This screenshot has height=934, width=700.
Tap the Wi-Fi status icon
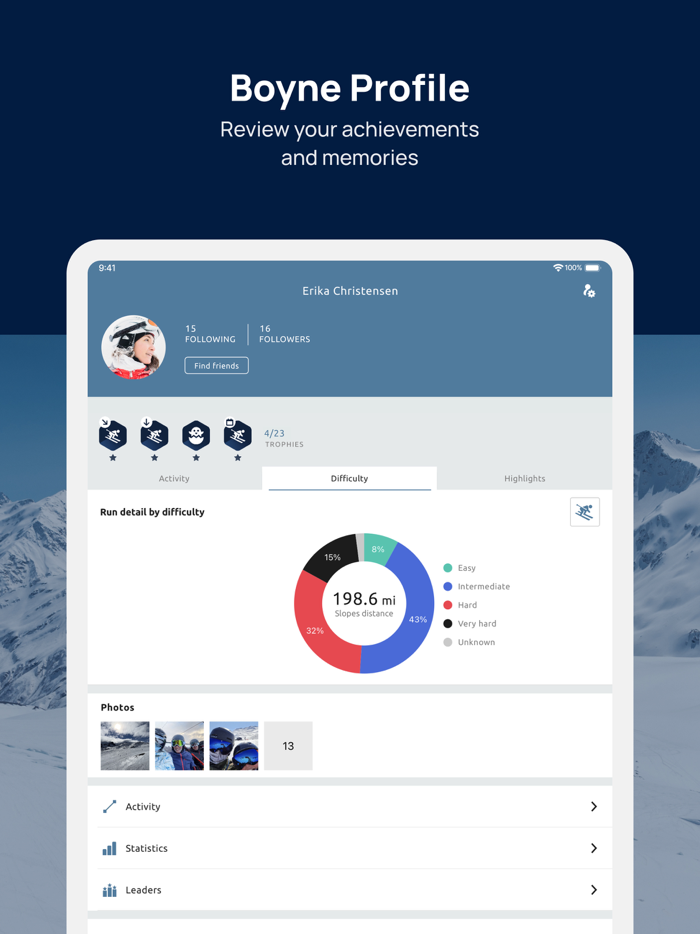click(x=558, y=268)
